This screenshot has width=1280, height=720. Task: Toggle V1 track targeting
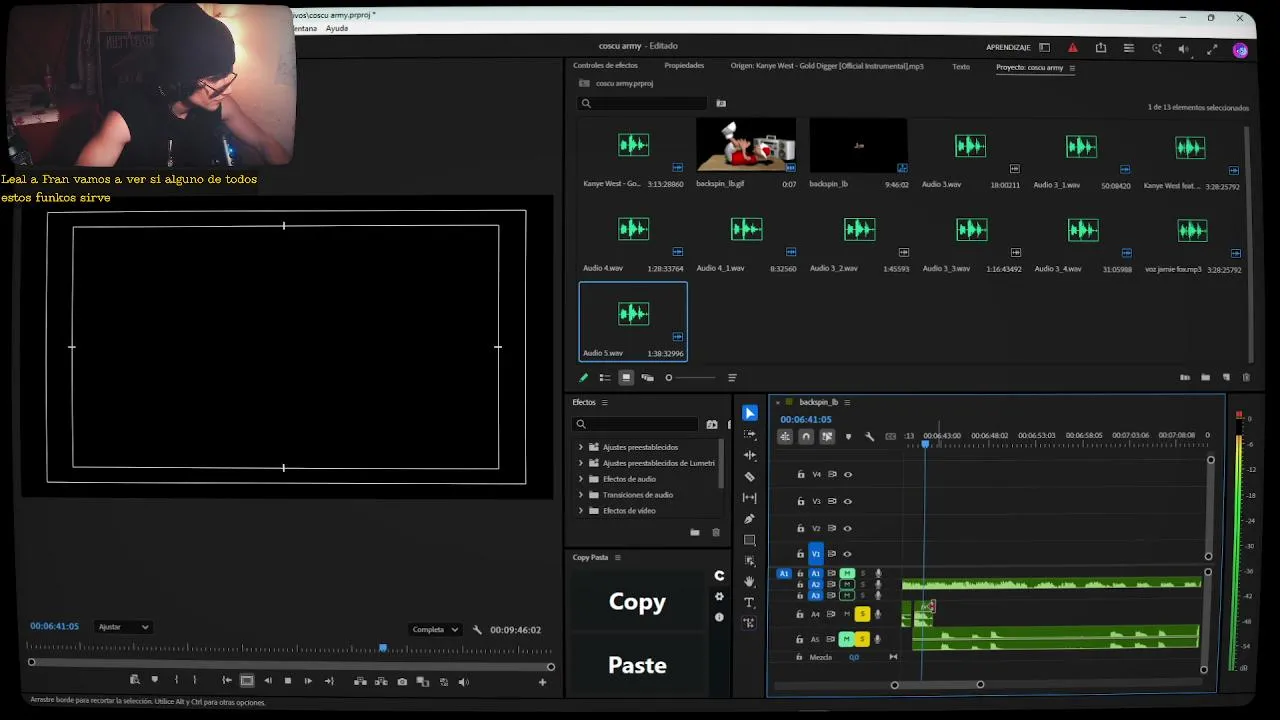click(x=816, y=553)
